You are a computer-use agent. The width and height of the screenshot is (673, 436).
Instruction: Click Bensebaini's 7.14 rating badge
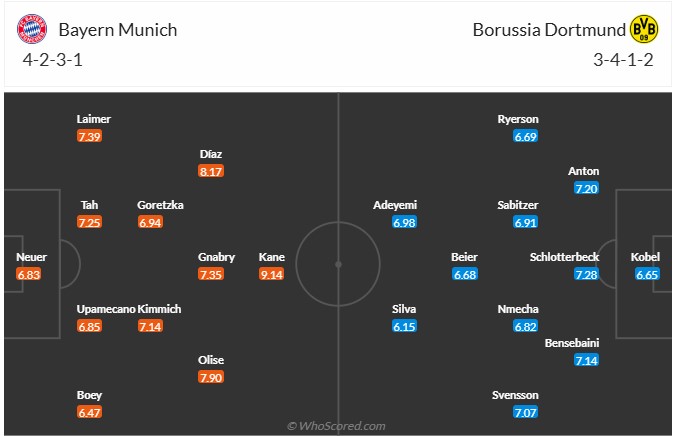pos(587,360)
